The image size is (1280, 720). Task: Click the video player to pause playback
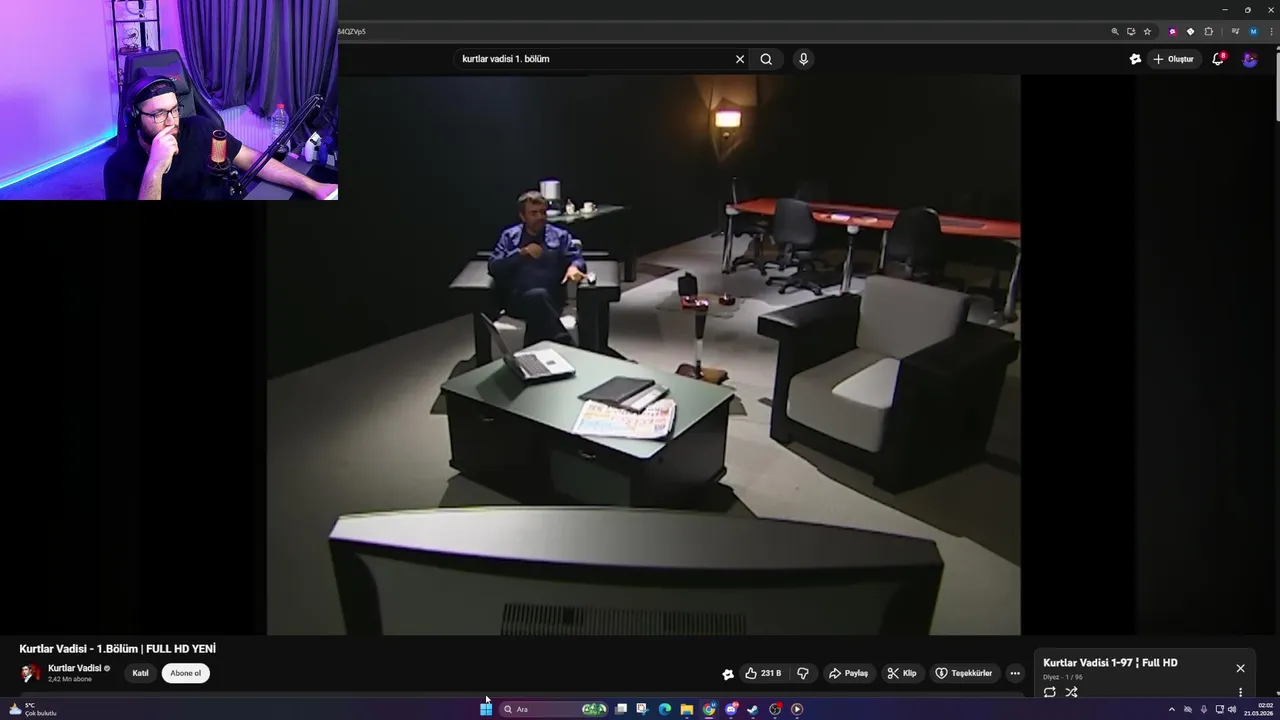643,355
